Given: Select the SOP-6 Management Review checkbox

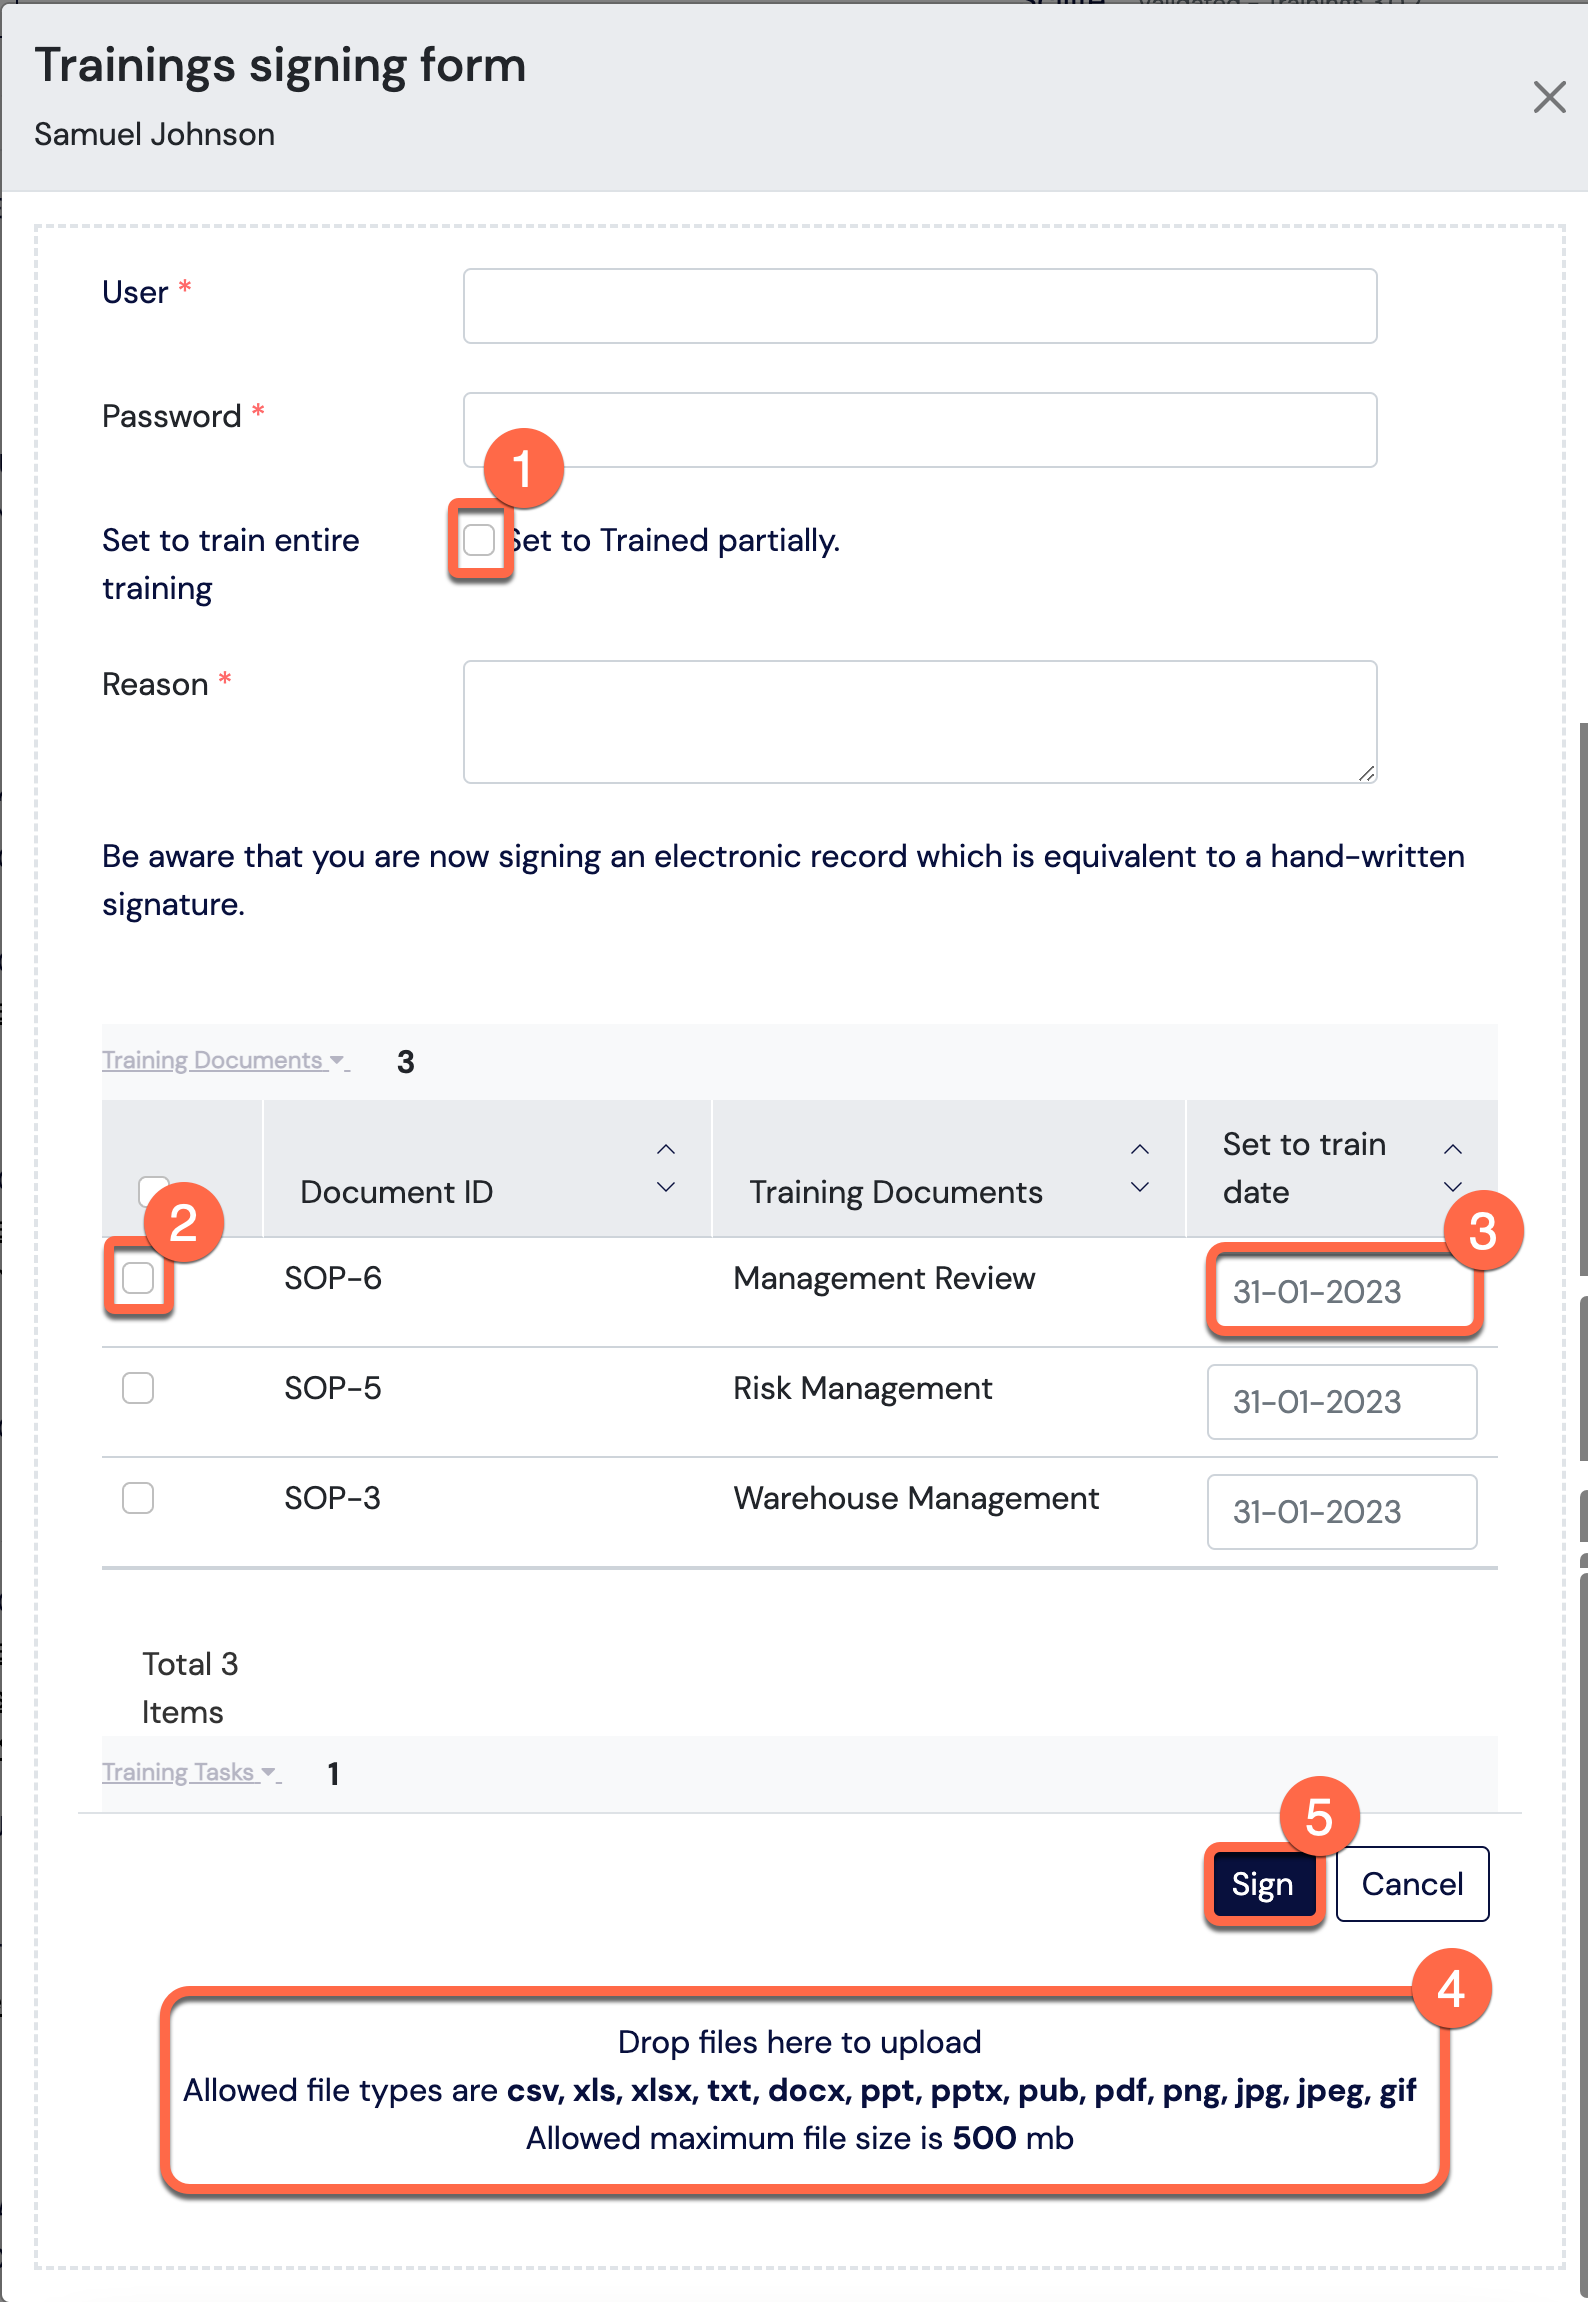Looking at the screenshot, I should point(138,1278).
